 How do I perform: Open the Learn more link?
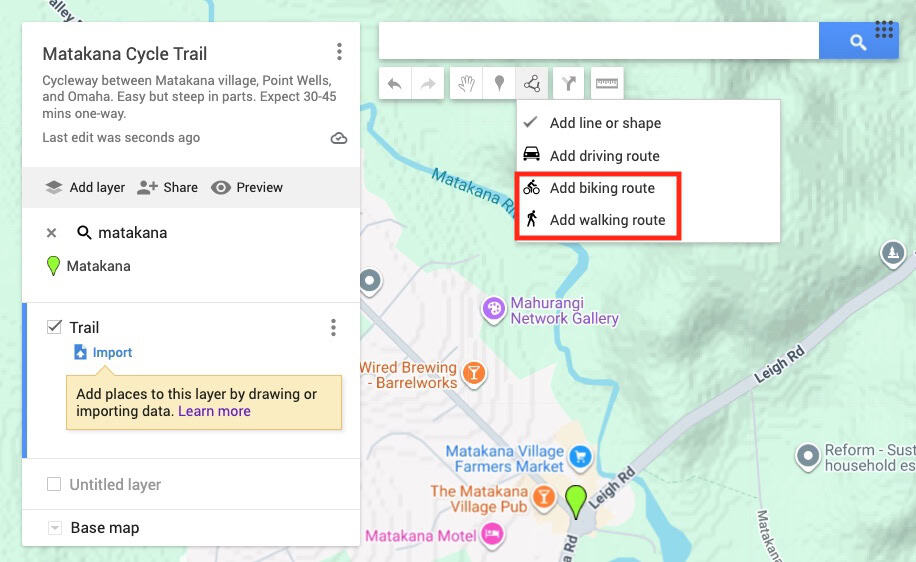click(x=214, y=411)
